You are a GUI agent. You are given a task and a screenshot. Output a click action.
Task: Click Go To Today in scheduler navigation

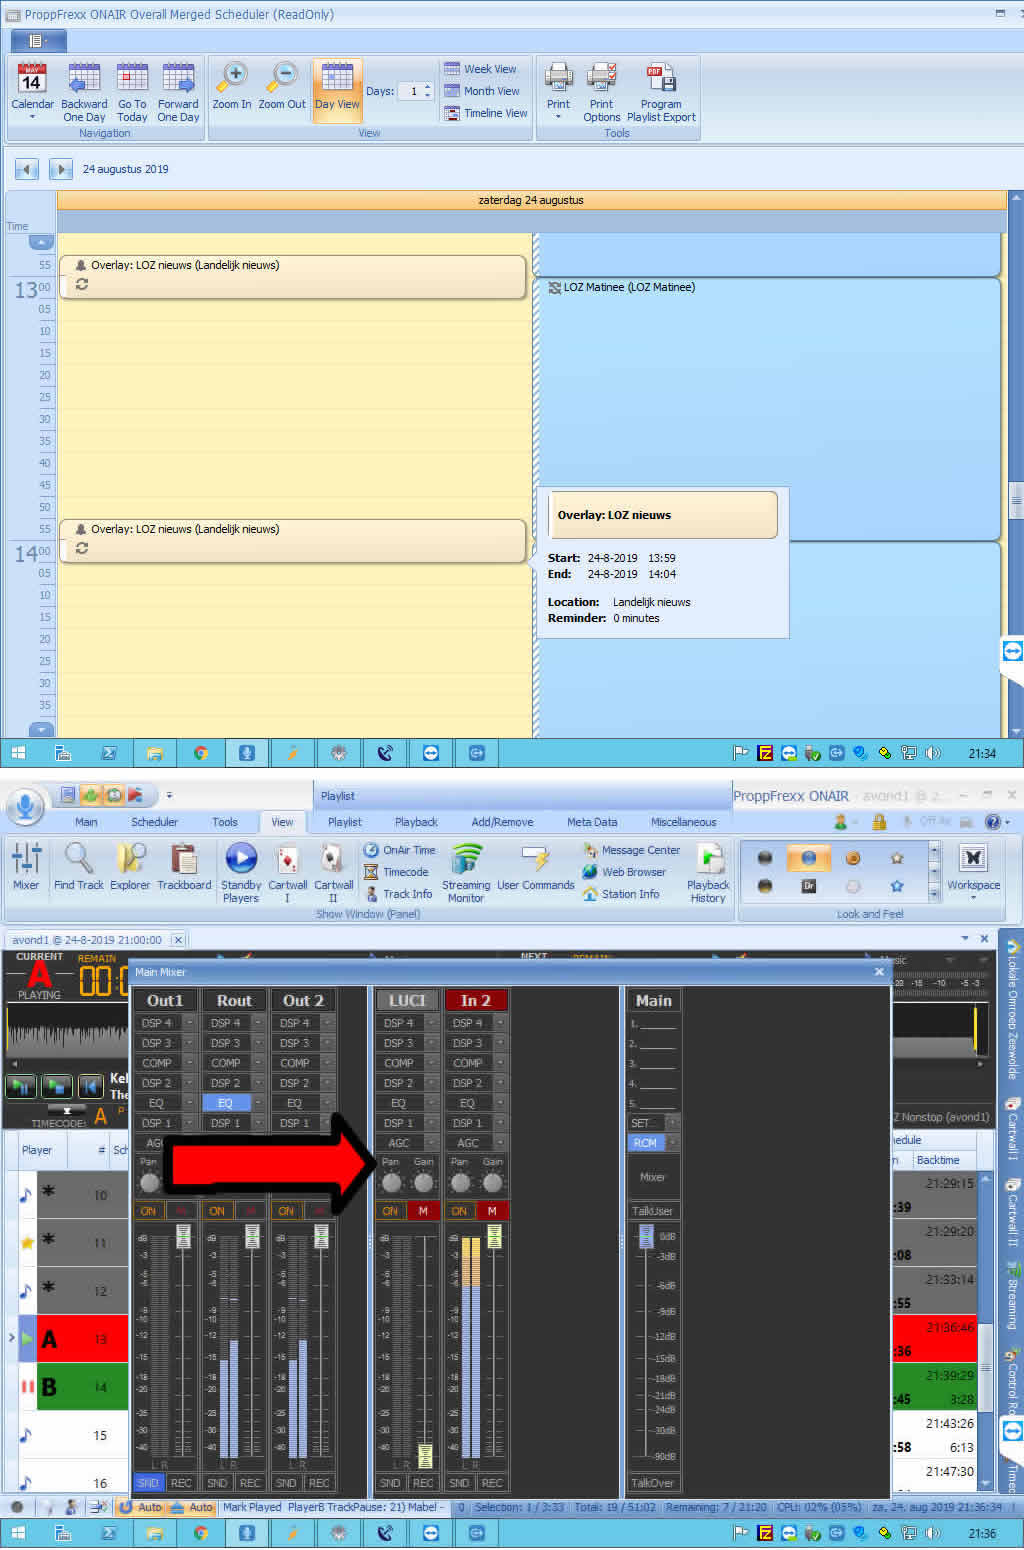click(x=132, y=91)
